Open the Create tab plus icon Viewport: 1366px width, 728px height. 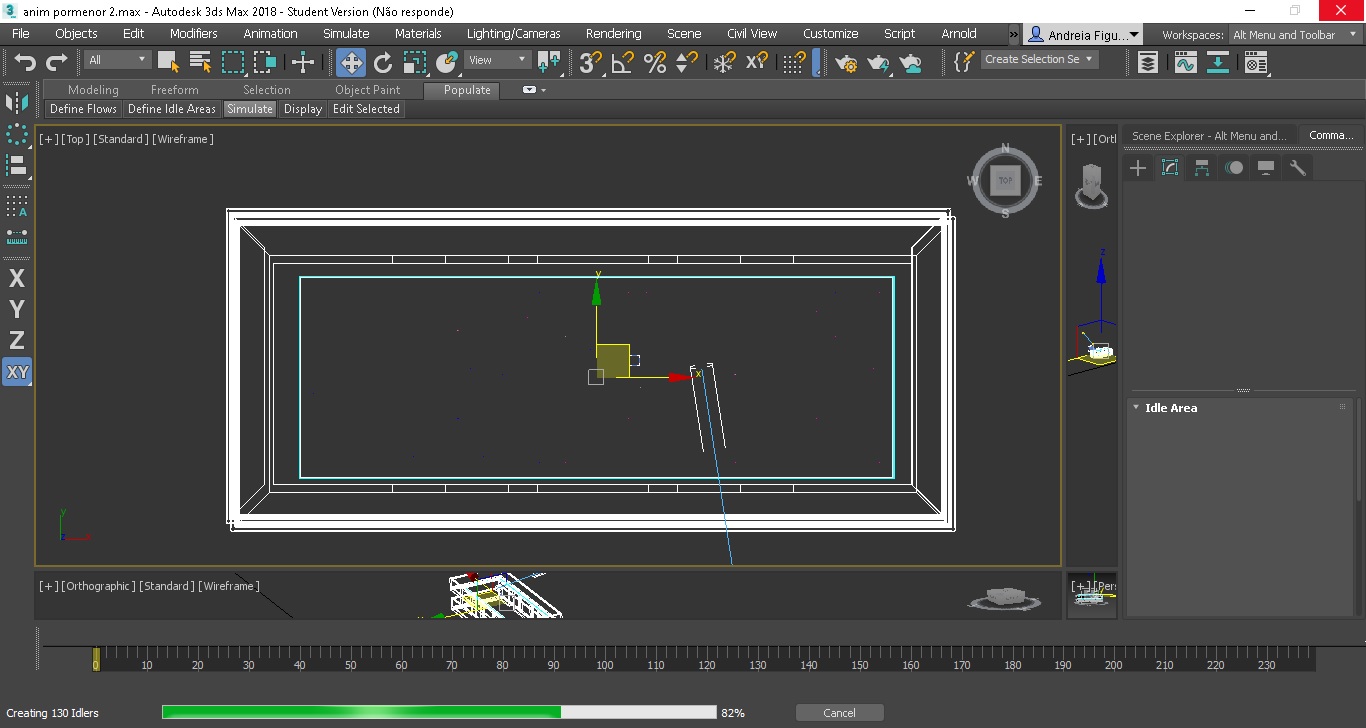1138,168
